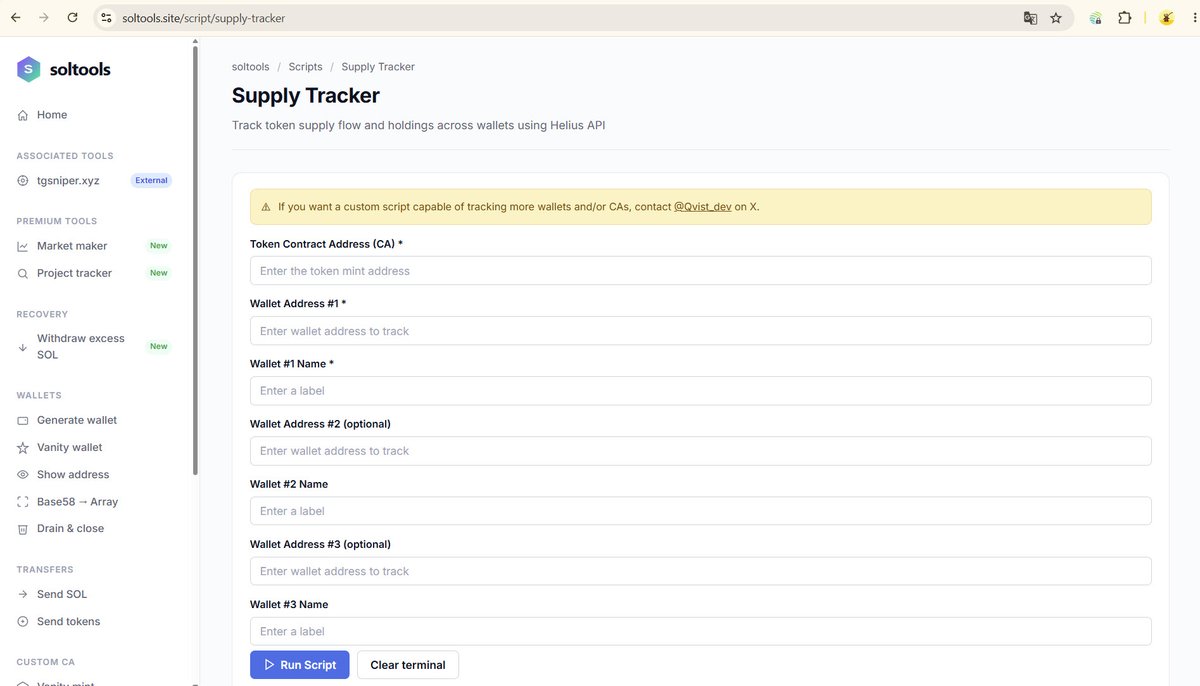Click the site information icon in address bar
Viewport: 1200px width, 686px height.
[107, 18]
